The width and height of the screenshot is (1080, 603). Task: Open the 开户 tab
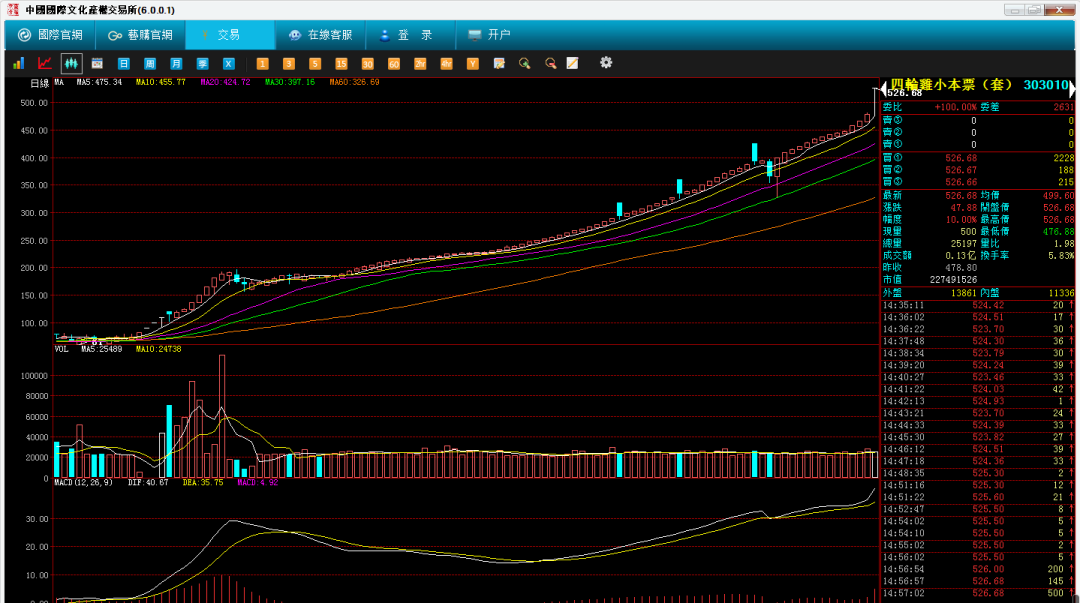pos(489,34)
